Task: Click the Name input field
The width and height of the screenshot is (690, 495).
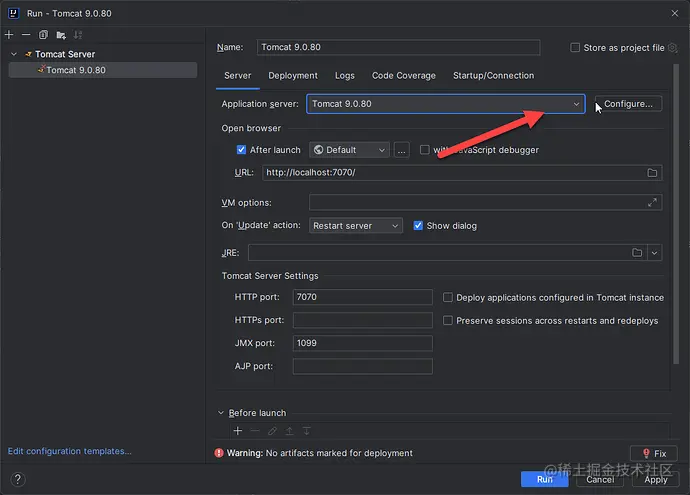Action: click(x=398, y=47)
